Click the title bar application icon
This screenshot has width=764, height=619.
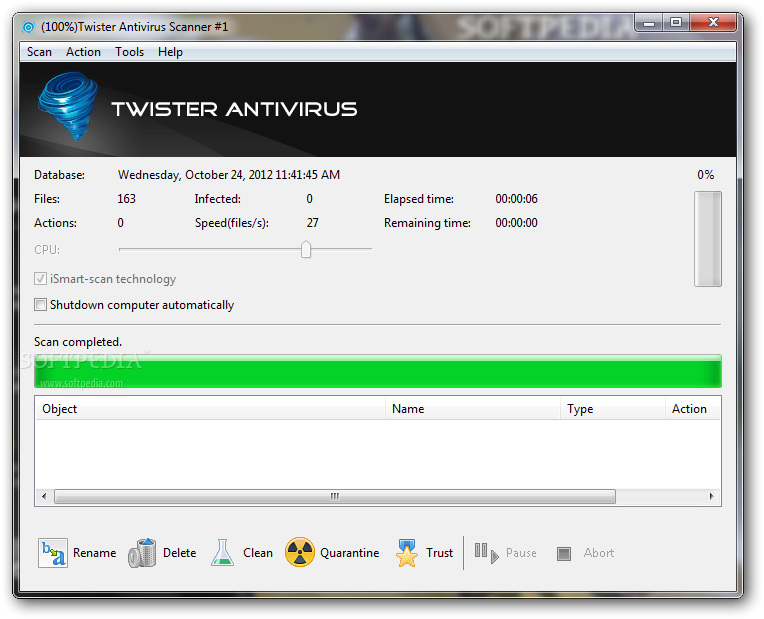pyautogui.click(x=28, y=27)
